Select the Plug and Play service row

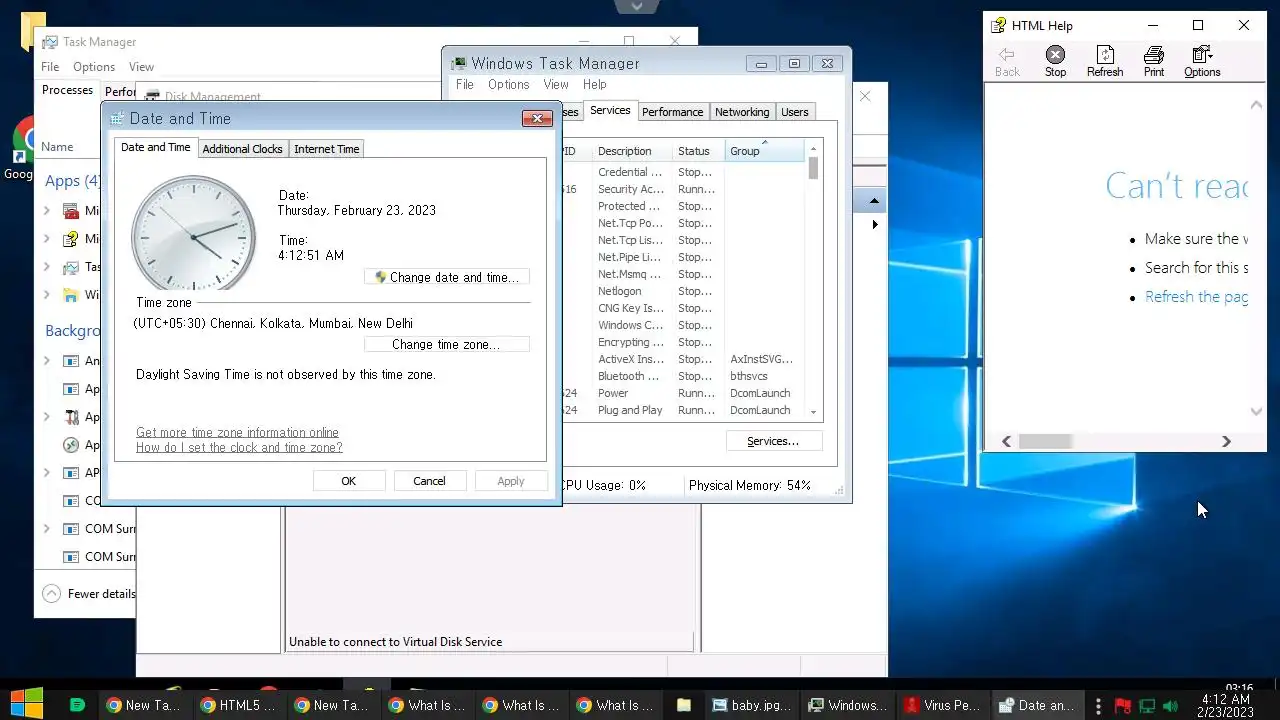point(684,410)
